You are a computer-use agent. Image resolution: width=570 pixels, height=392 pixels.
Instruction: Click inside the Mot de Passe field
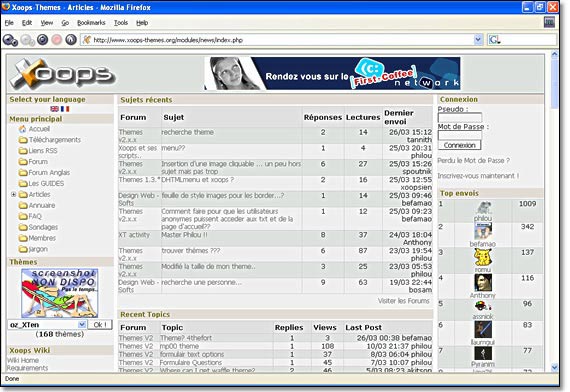point(460,135)
